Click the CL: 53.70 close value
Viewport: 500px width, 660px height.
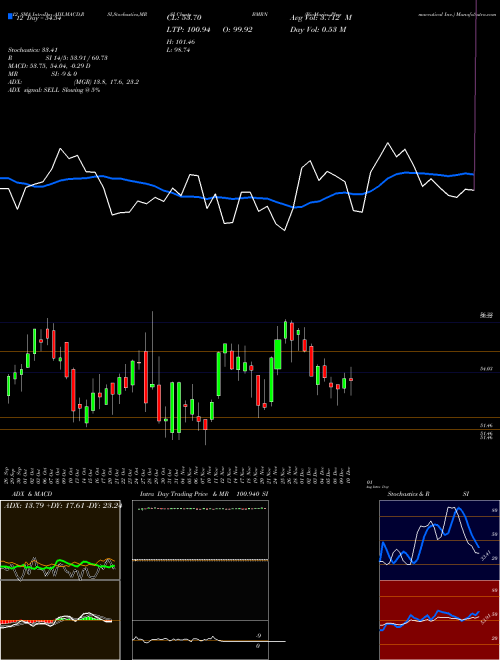tap(184, 18)
